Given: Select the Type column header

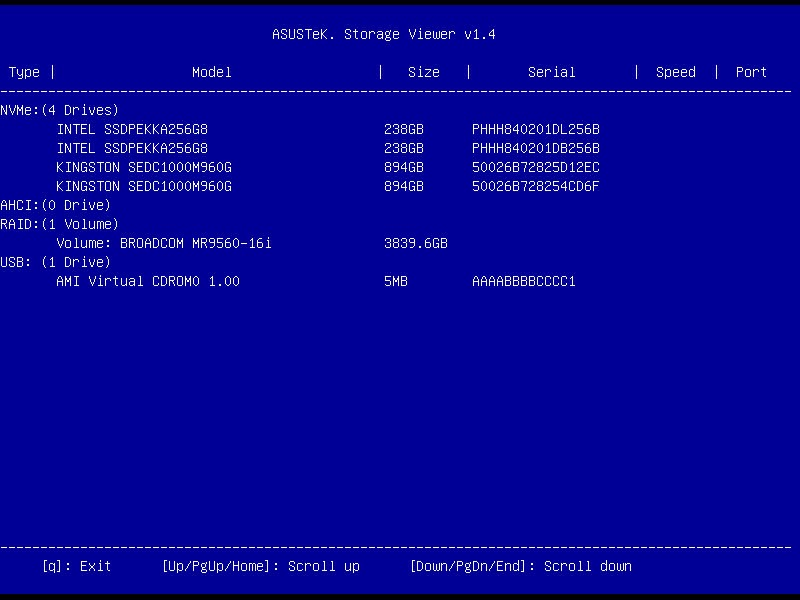Looking at the screenshot, I should point(24,72).
